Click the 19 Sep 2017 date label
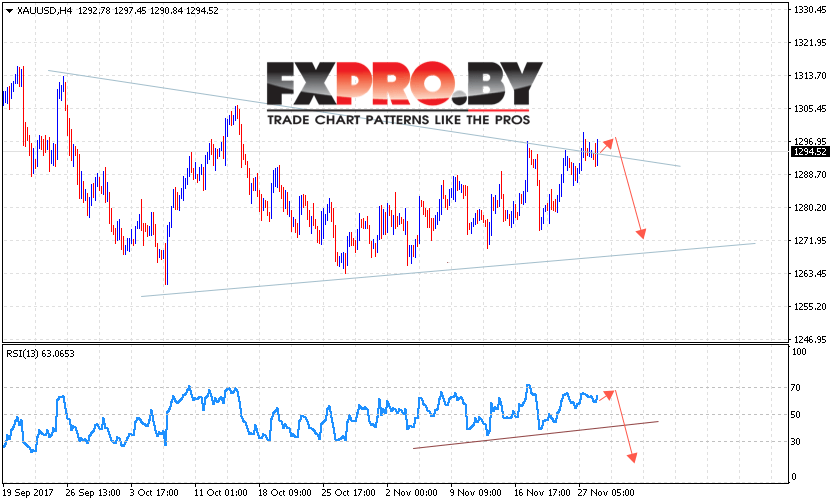 coord(29,493)
